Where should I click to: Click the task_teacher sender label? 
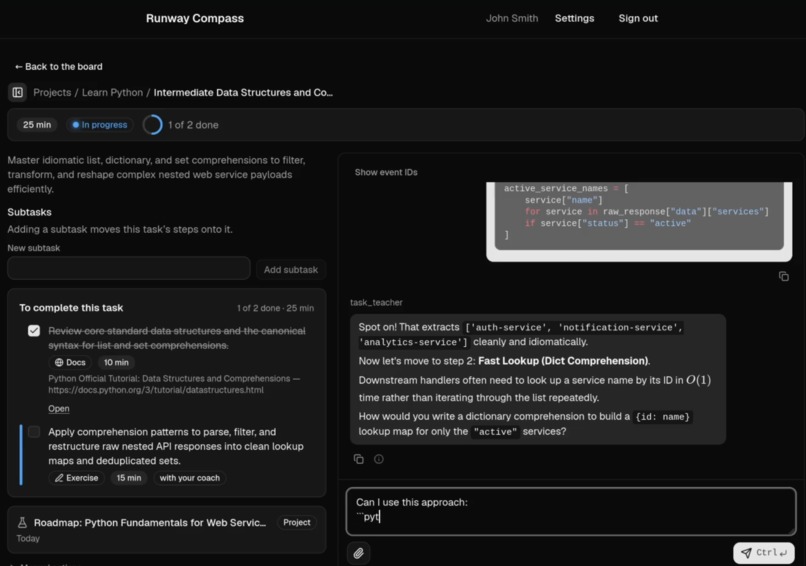(x=376, y=302)
